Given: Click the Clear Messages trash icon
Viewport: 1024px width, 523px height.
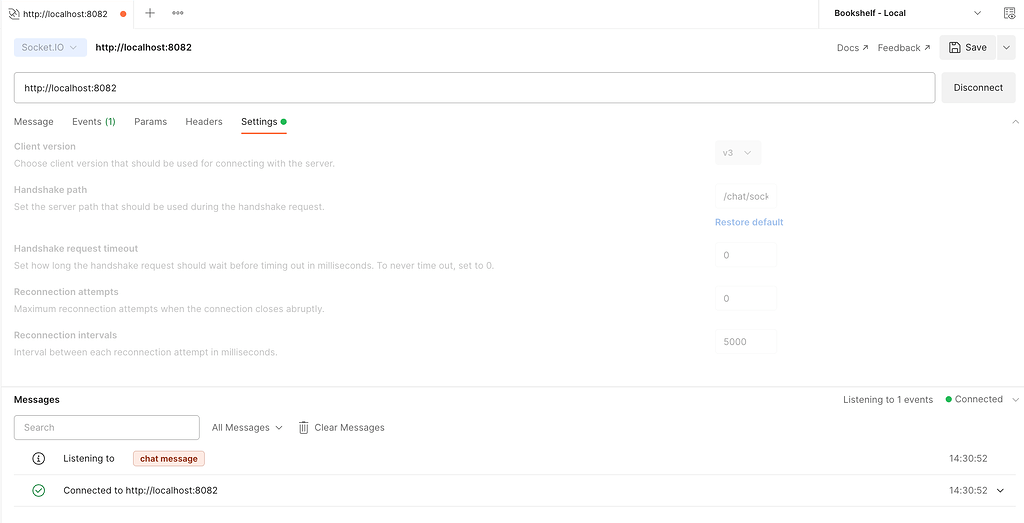Looking at the screenshot, I should pos(304,427).
